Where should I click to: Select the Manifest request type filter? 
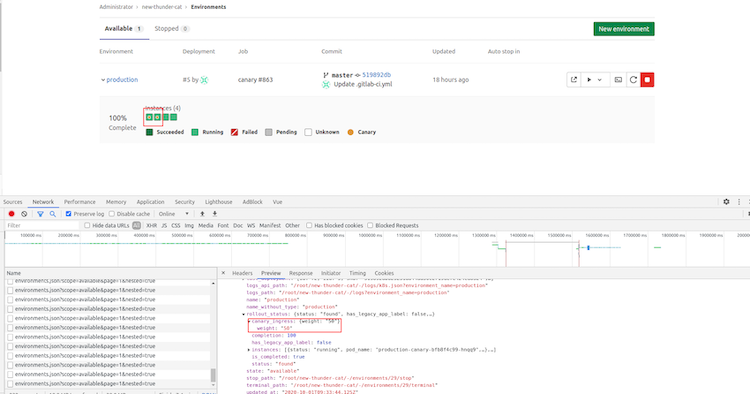270,225
